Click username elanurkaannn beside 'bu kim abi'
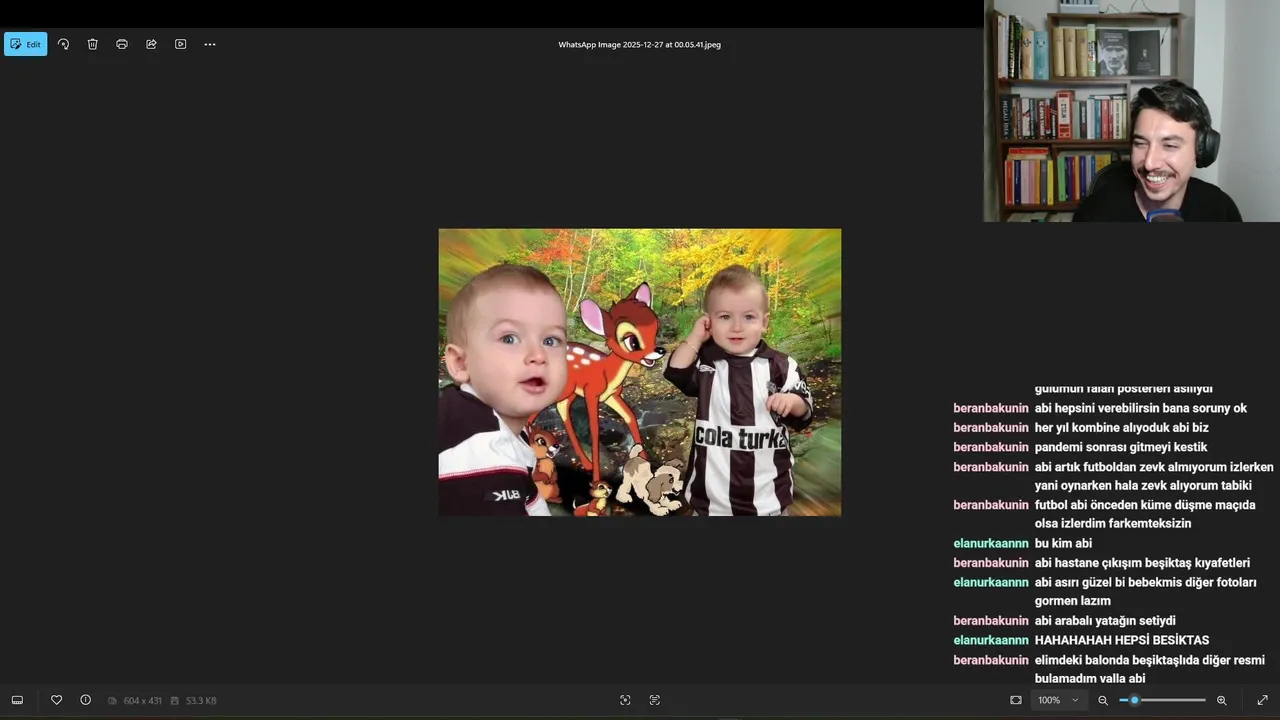 (991, 543)
